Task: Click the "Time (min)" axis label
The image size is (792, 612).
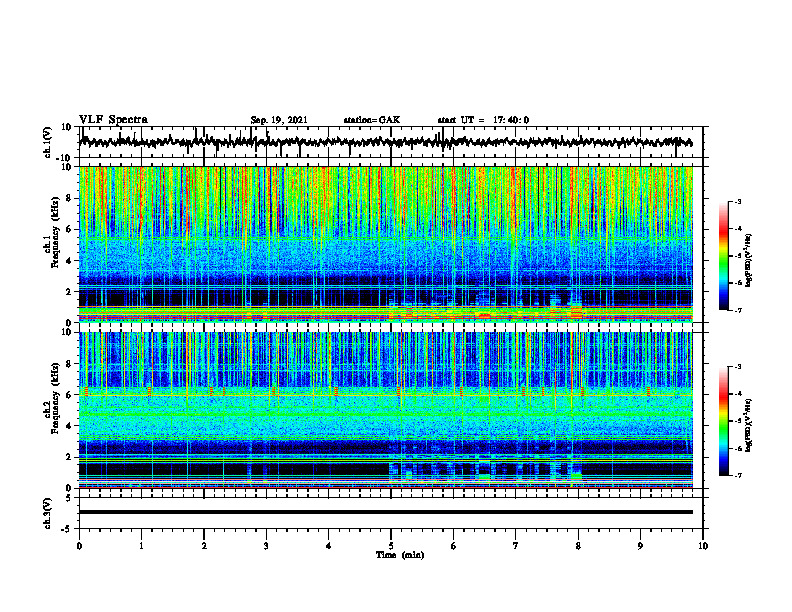Action: [x=400, y=555]
